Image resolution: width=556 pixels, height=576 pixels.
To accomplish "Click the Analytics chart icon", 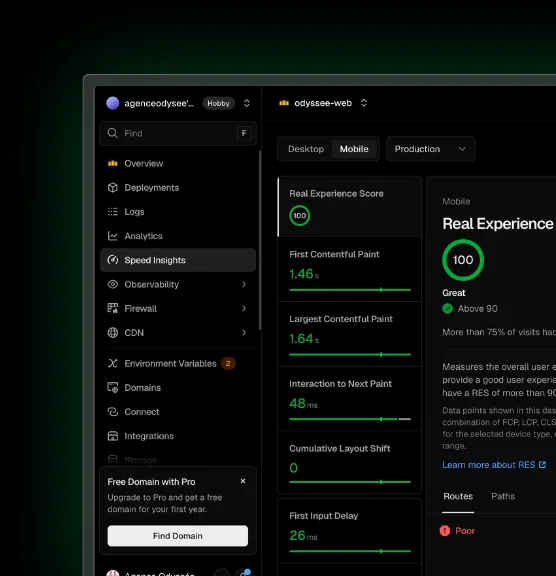I will [x=113, y=236].
